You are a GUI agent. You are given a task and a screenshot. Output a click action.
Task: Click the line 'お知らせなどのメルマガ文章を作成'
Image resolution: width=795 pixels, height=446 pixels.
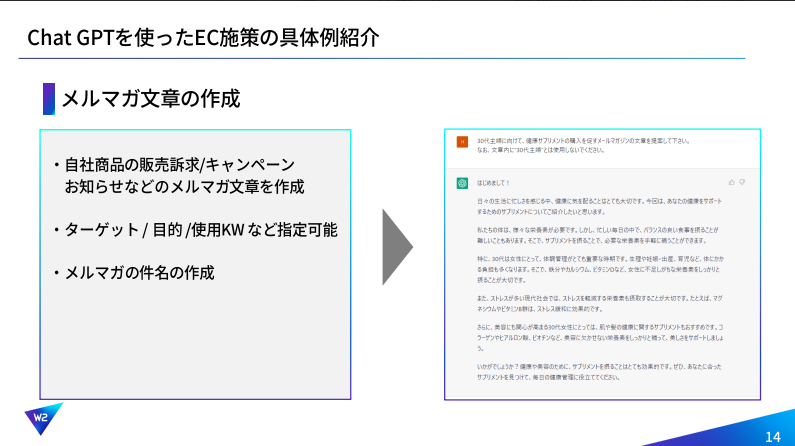click(x=185, y=187)
